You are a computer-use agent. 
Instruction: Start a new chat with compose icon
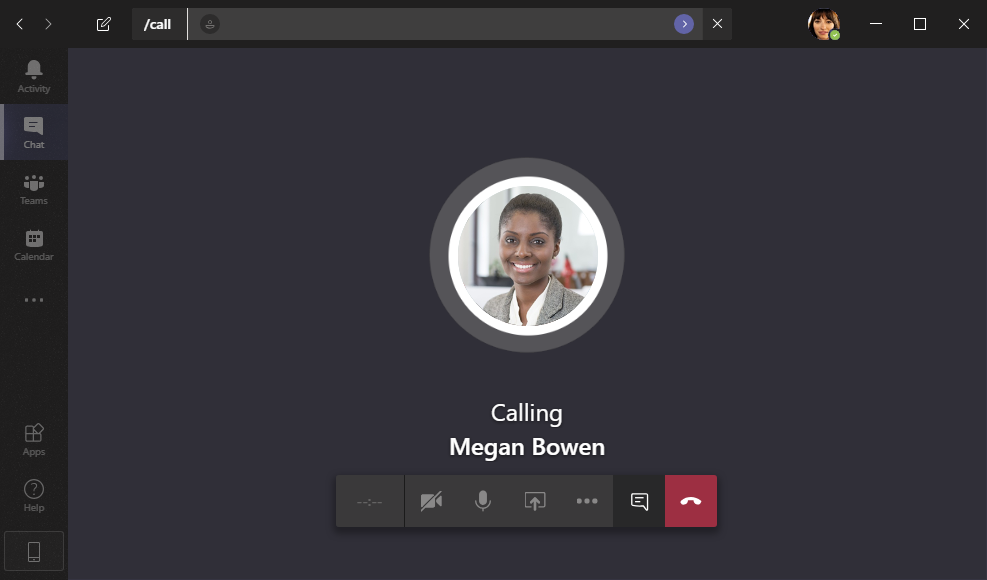(x=104, y=24)
